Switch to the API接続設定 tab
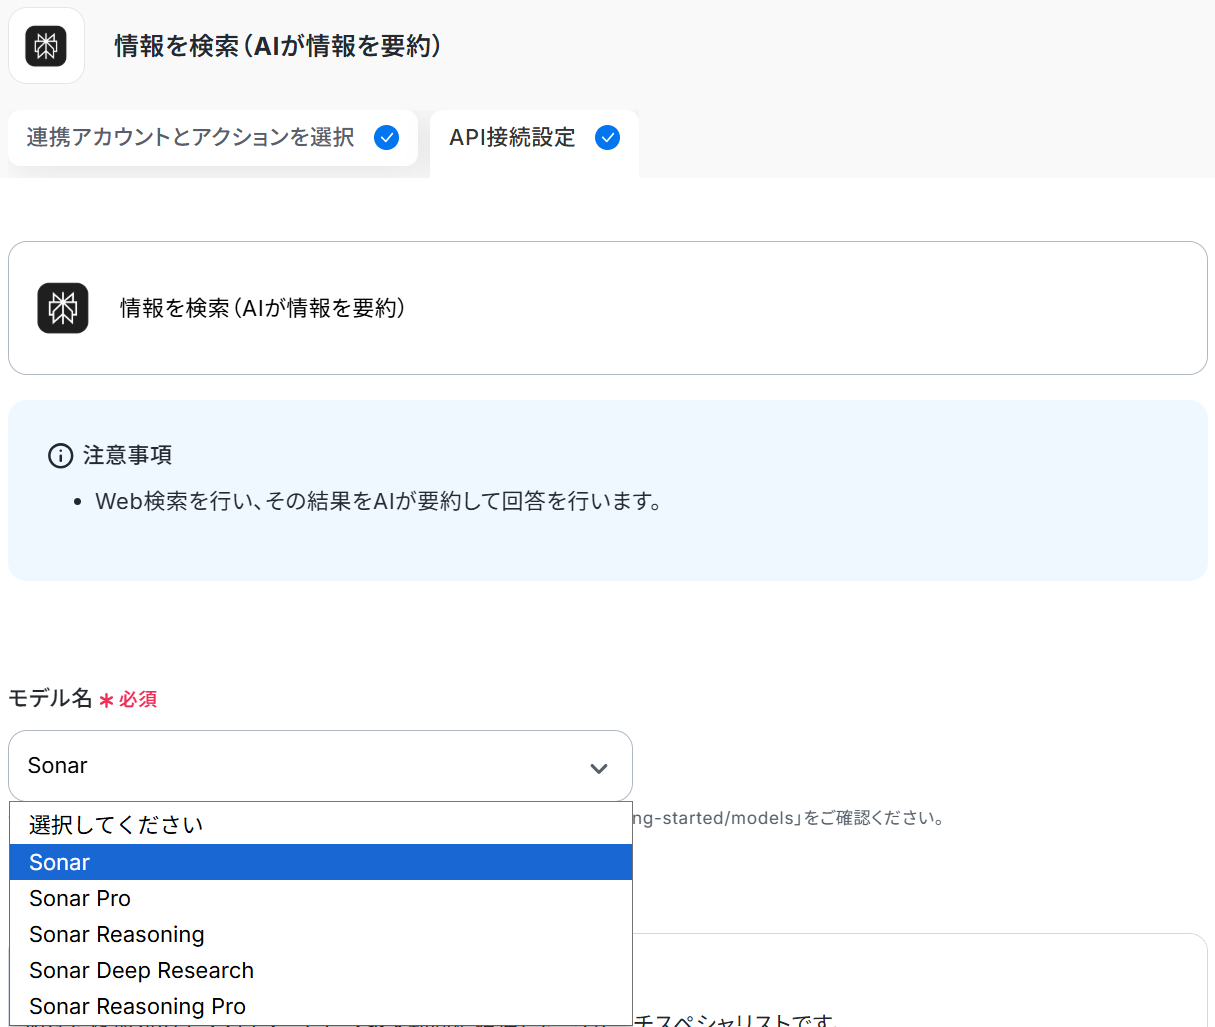This screenshot has height=1027, width=1215. click(x=534, y=143)
